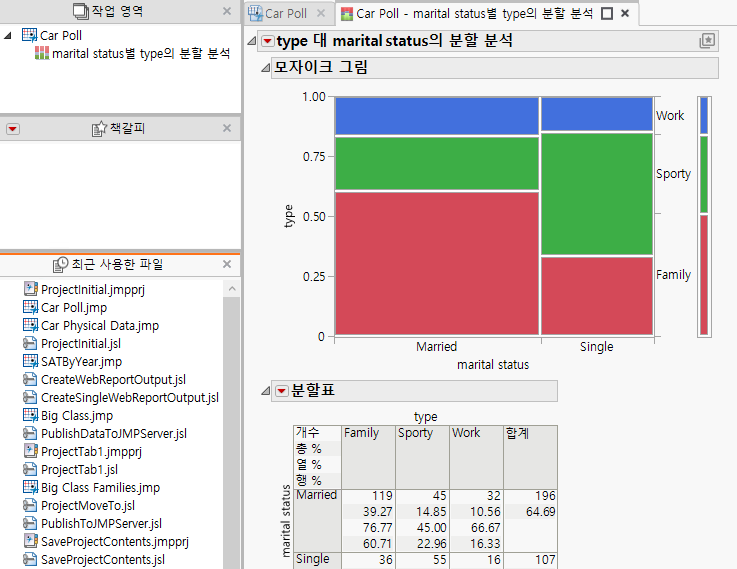Open SaveProjectContents.jsl script icon
Screen dimensions: 737x569
(31, 559)
